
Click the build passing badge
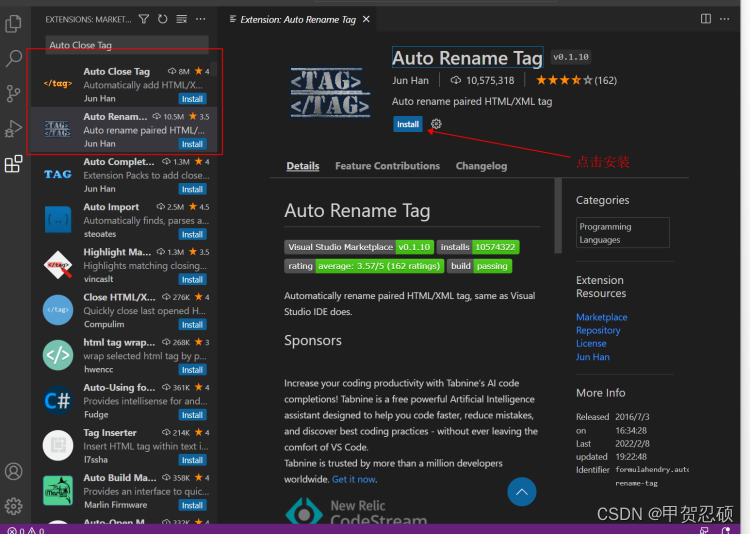point(479,266)
